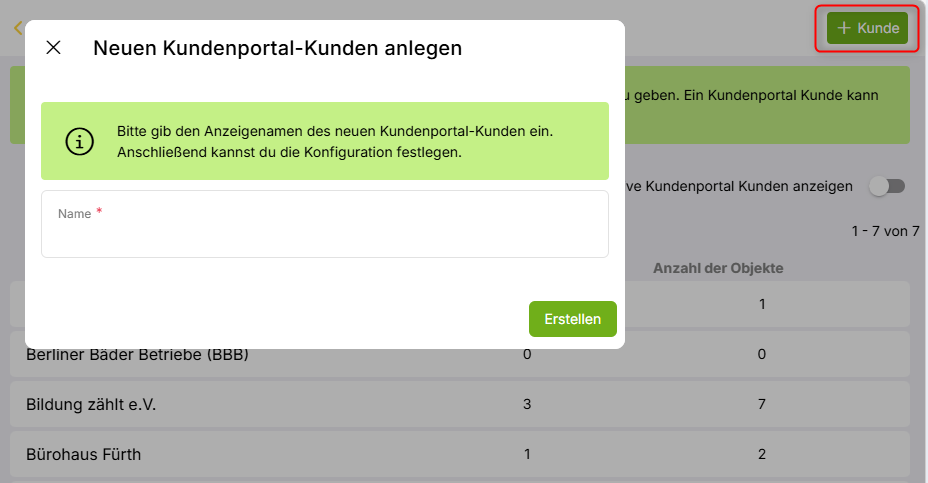The width and height of the screenshot is (928, 483).
Task: Open the Bürohaus Fürth entry
Action: [84, 454]
